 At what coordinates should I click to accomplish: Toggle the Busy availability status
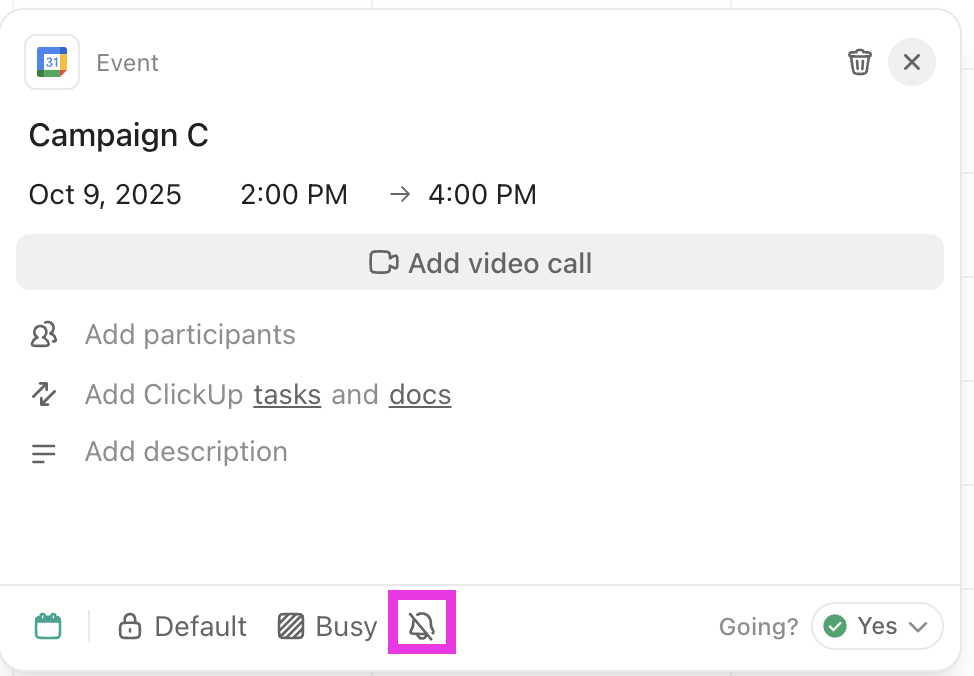coord(327,625)
